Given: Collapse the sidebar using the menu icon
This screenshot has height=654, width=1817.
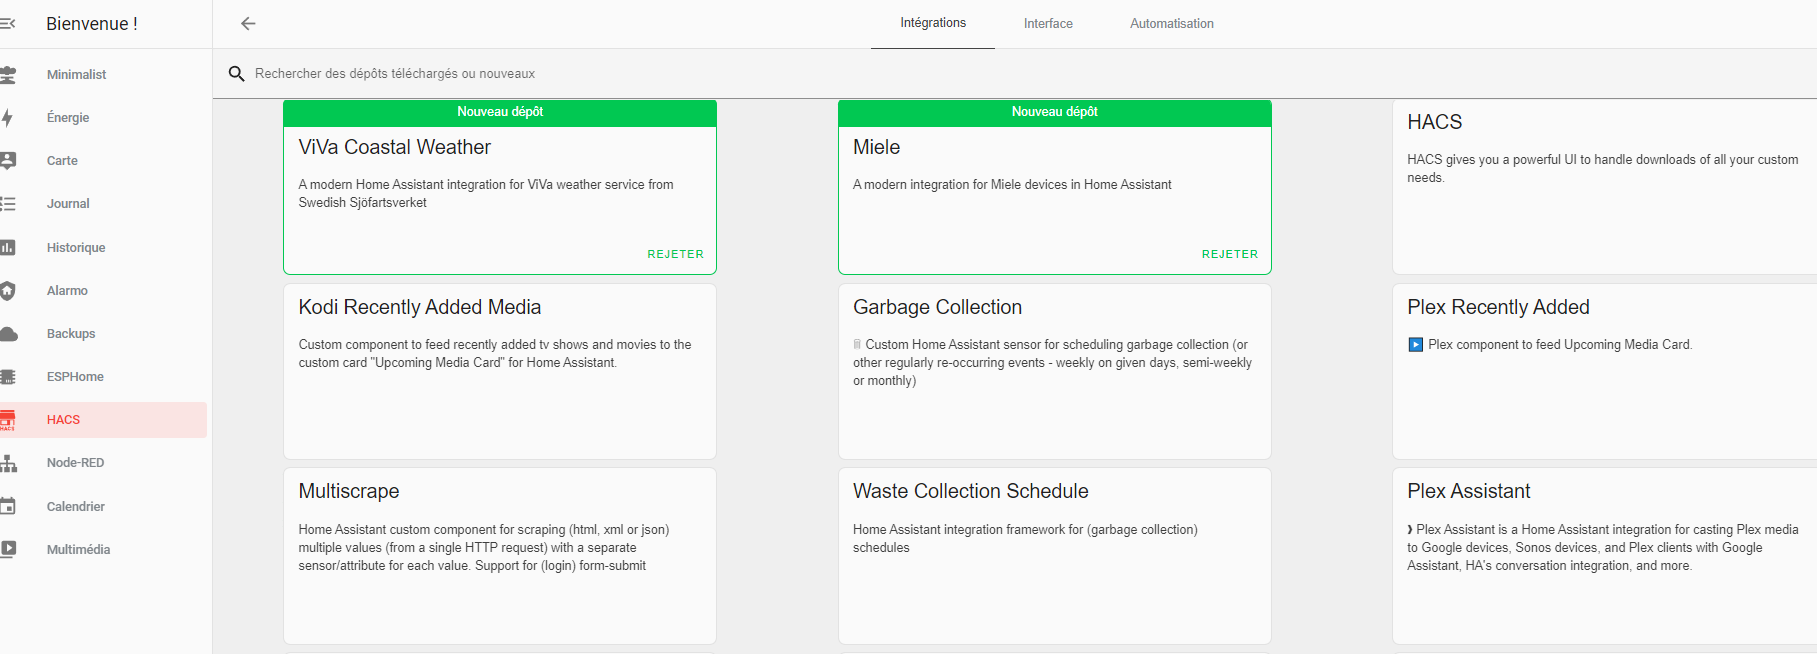Looking at the screenshot, I should click(7, 23).
